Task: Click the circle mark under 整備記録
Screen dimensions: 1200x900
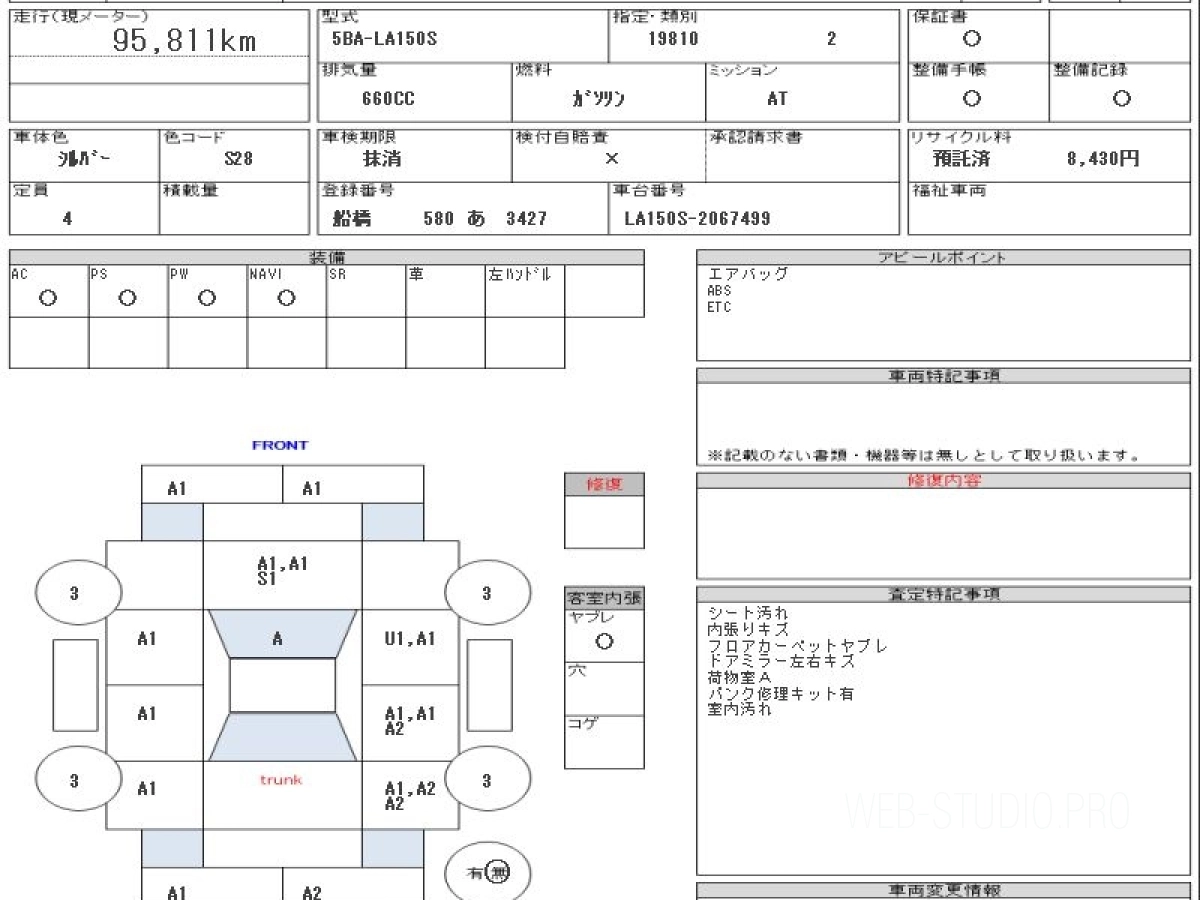Action: (1121, 98)
